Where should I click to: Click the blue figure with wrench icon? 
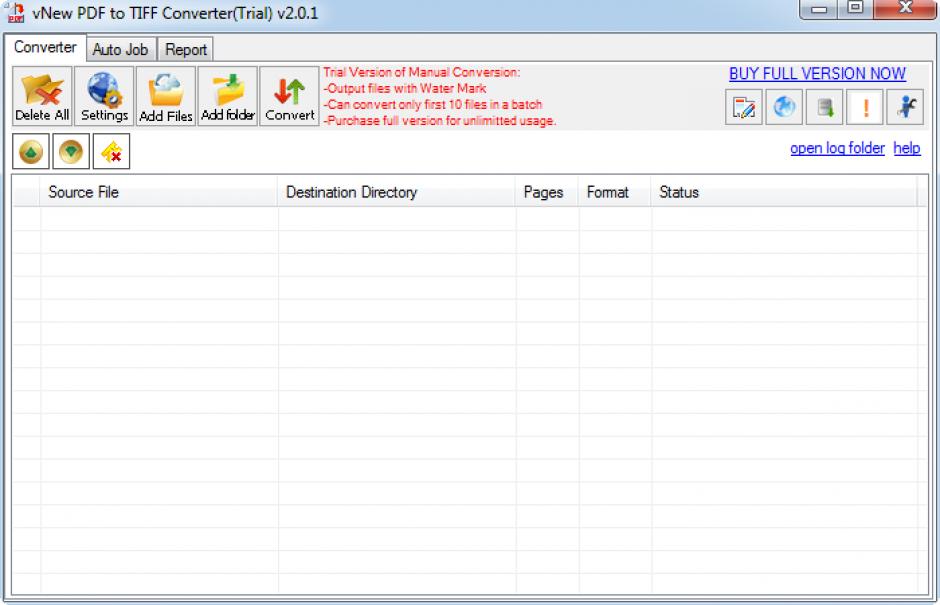(x=905, y=107)
